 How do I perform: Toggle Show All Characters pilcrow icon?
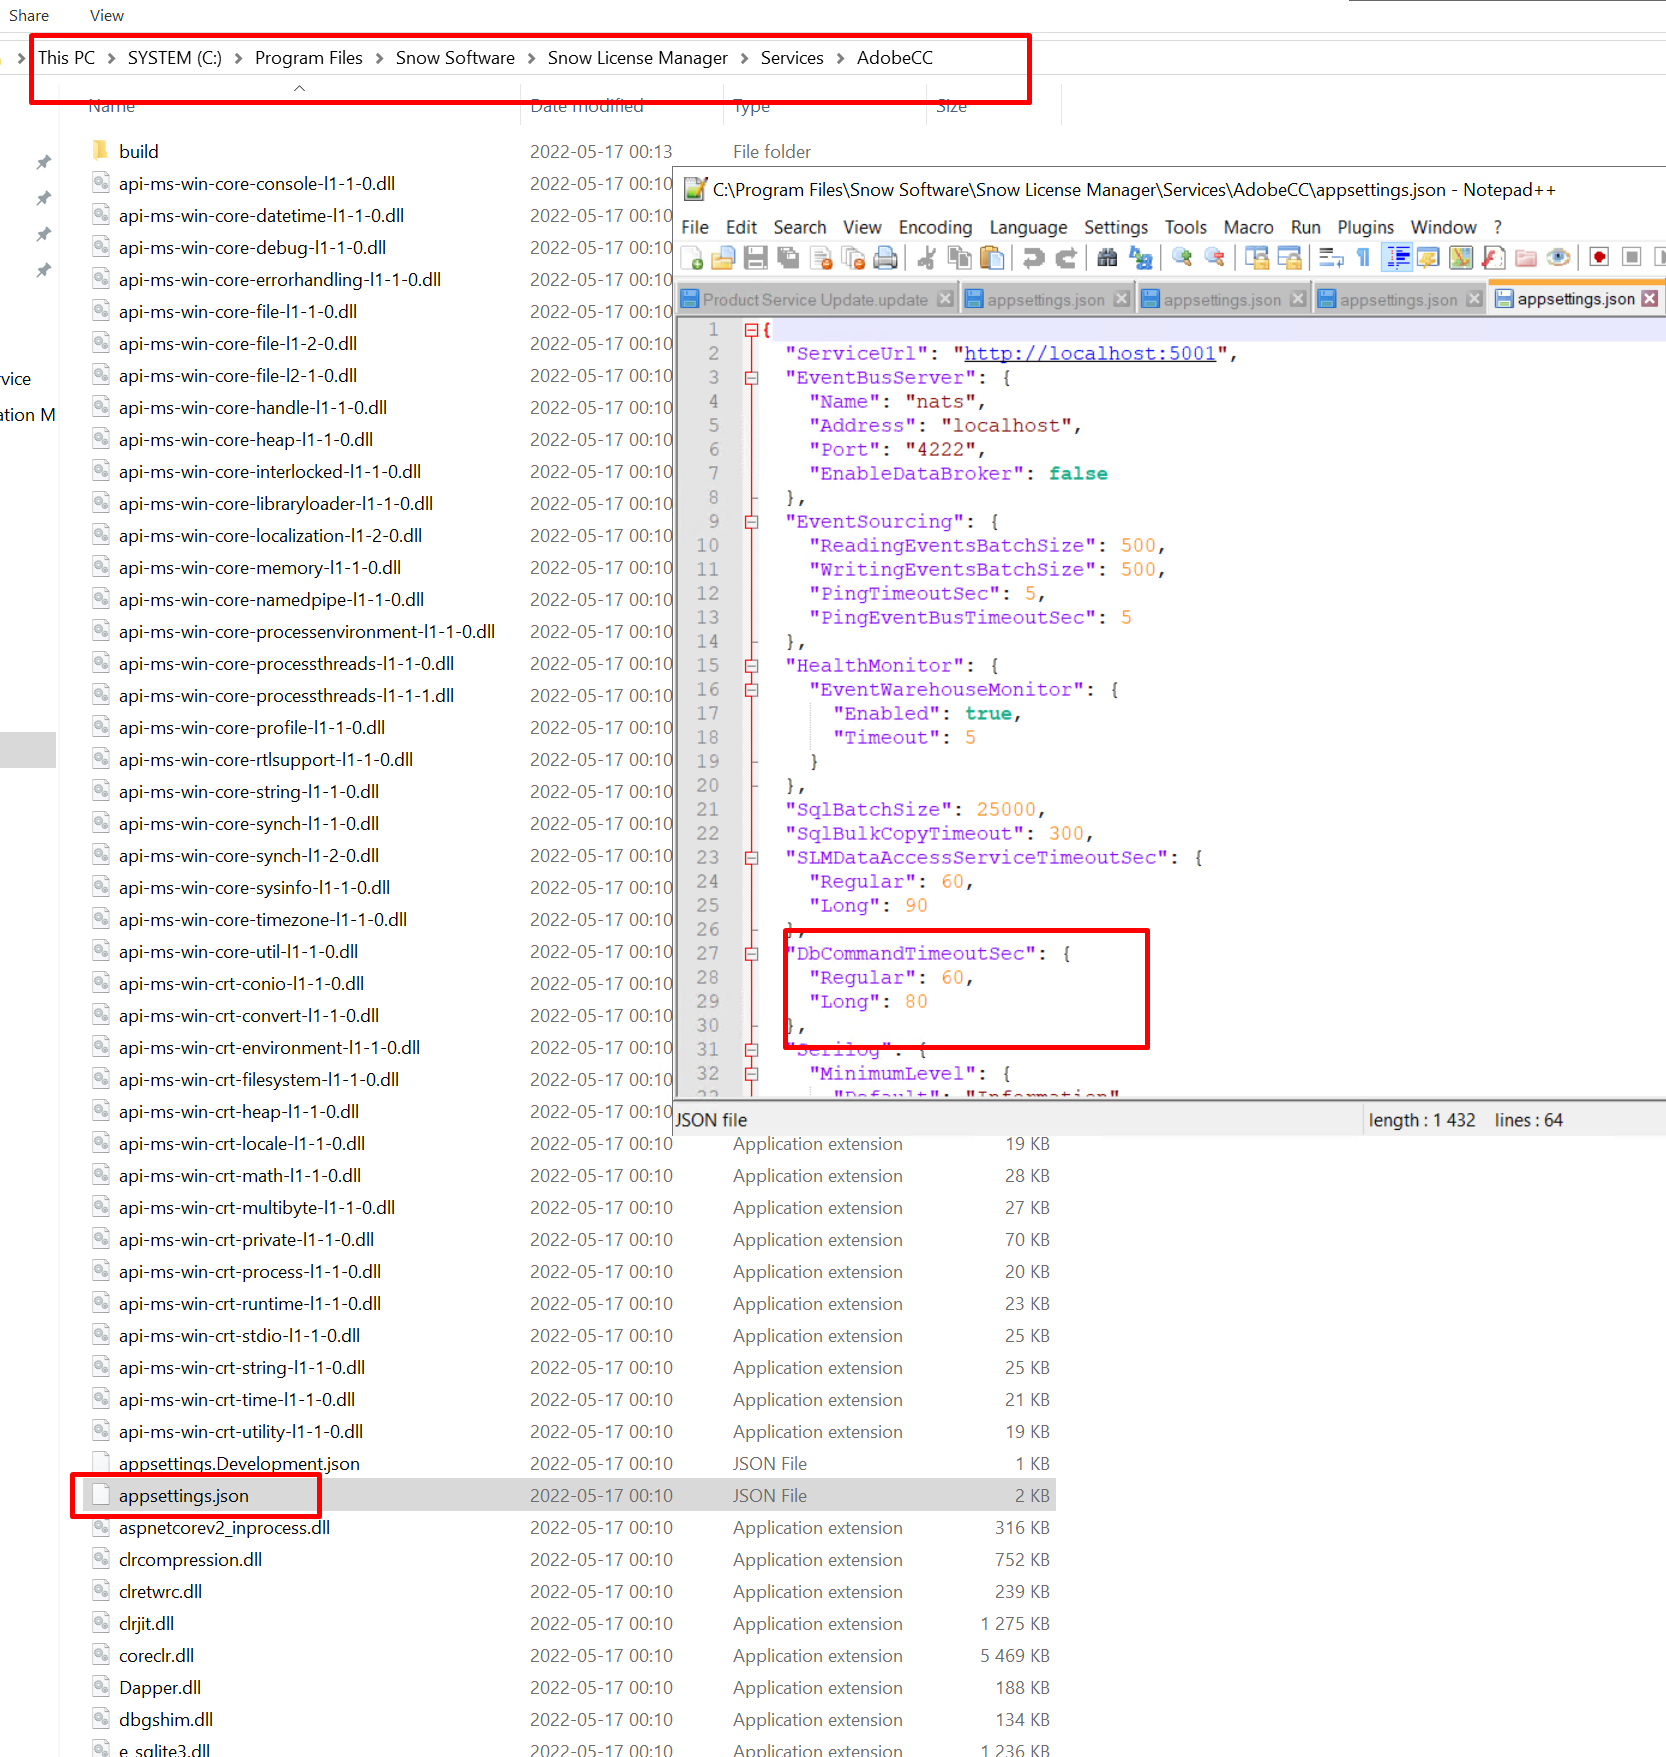coord(1363,258)
